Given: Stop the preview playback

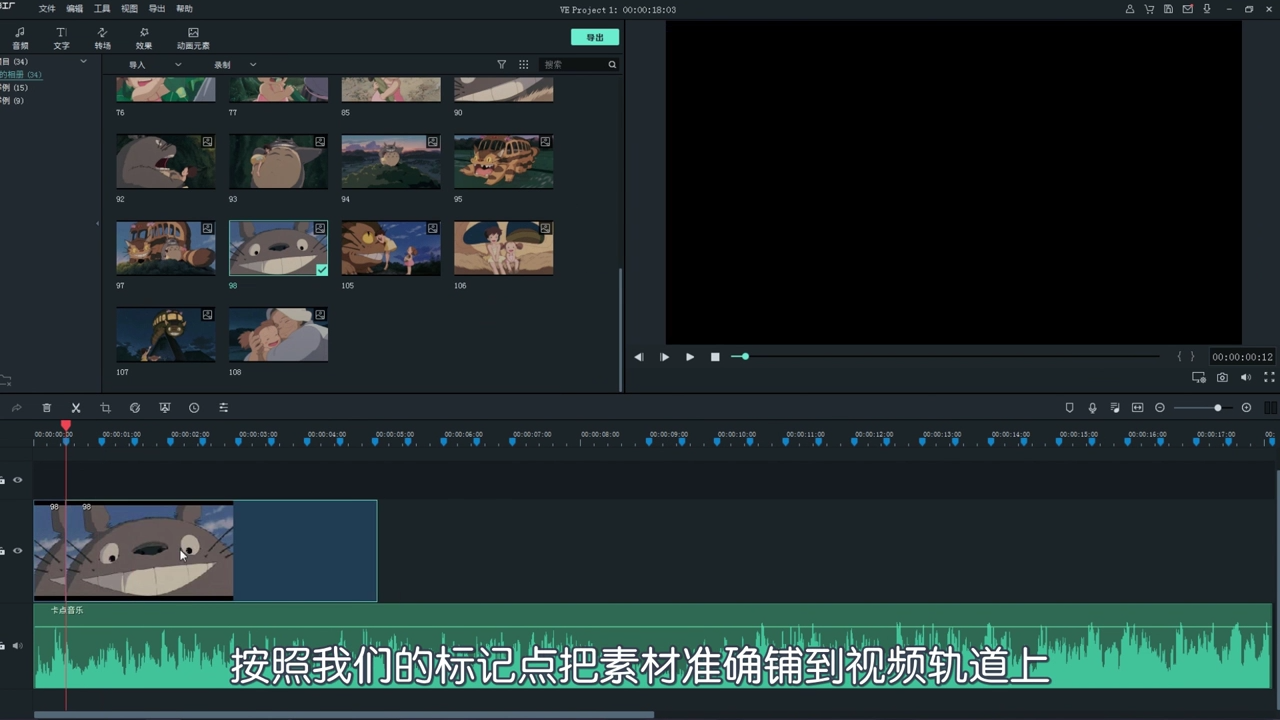Looking at the screenshot, I should [x=715, y=357].
